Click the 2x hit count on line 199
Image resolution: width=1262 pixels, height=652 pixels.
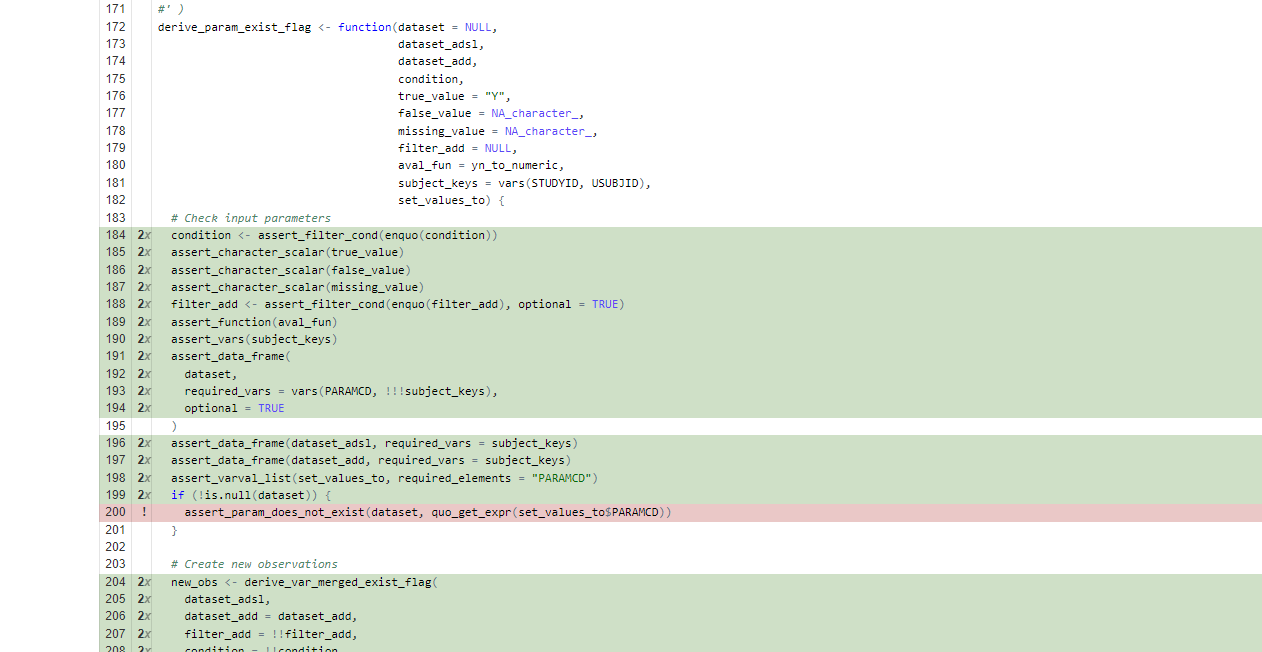tap(144, 495)
